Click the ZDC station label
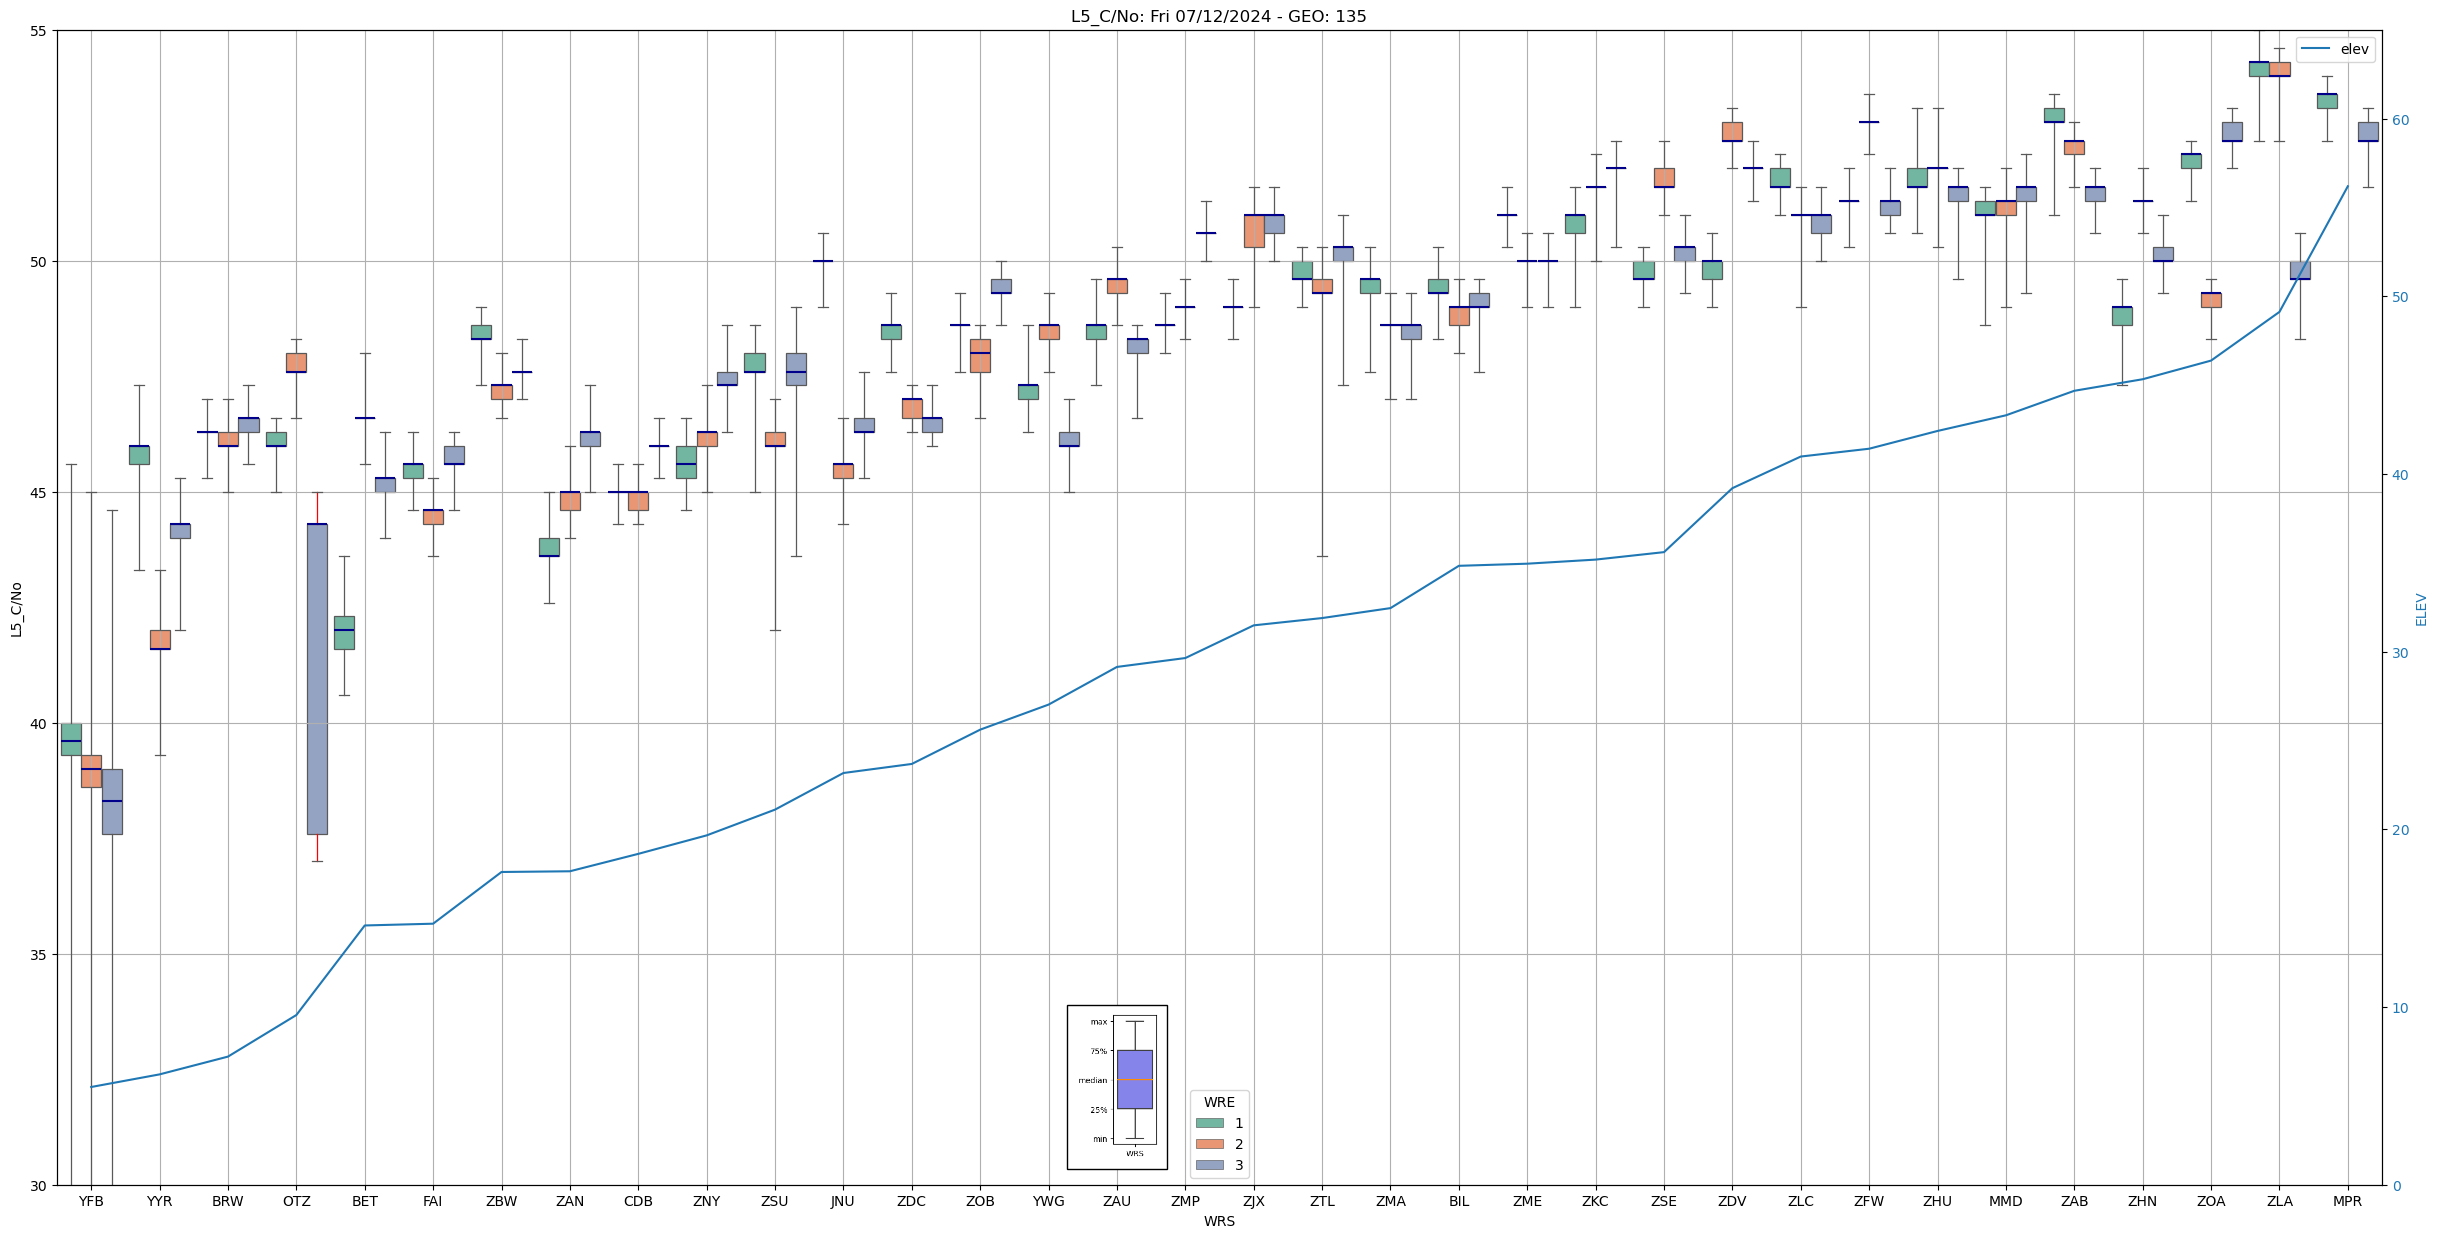The height and width of the screenshot is (1238, 2439). pyautogui.click(x=912, y=1201)
